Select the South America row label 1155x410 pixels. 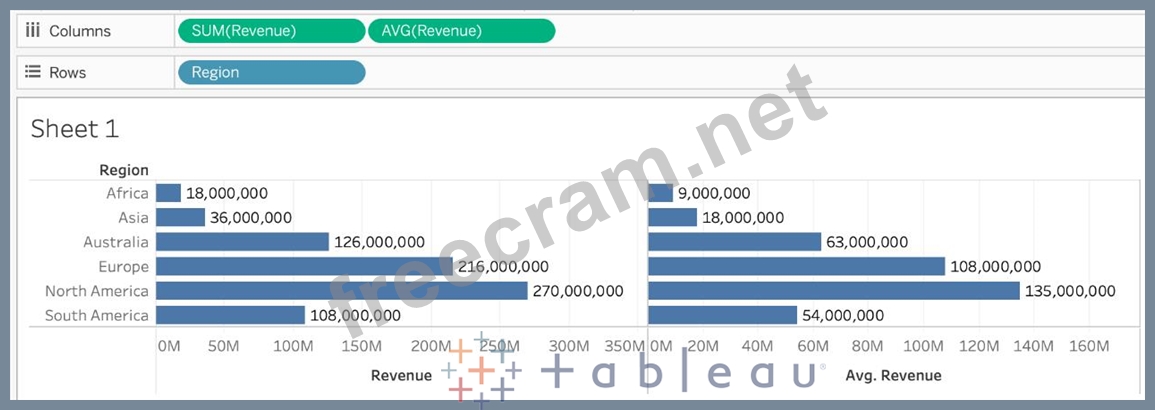(97, 315)
